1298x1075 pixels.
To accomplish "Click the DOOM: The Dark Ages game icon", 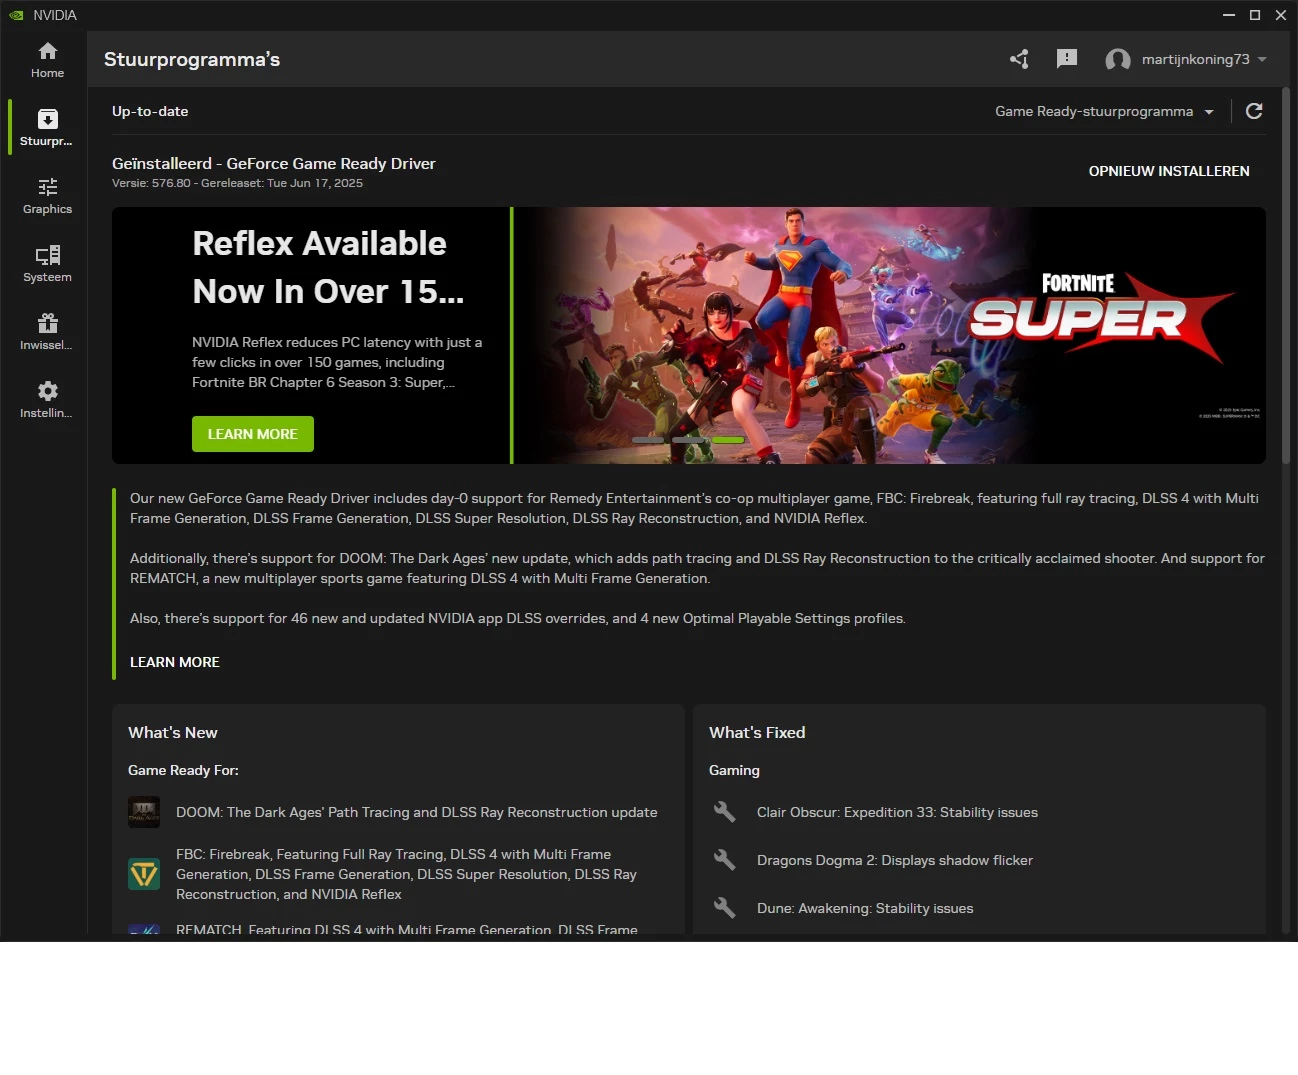I will coord(144,812).
